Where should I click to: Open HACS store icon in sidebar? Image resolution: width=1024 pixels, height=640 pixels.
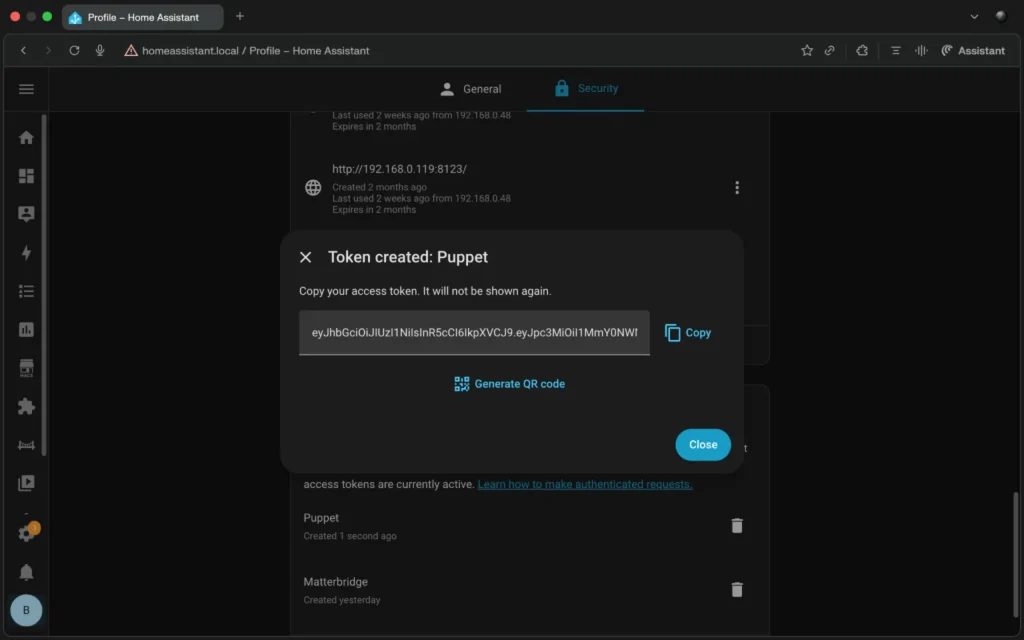26,368
